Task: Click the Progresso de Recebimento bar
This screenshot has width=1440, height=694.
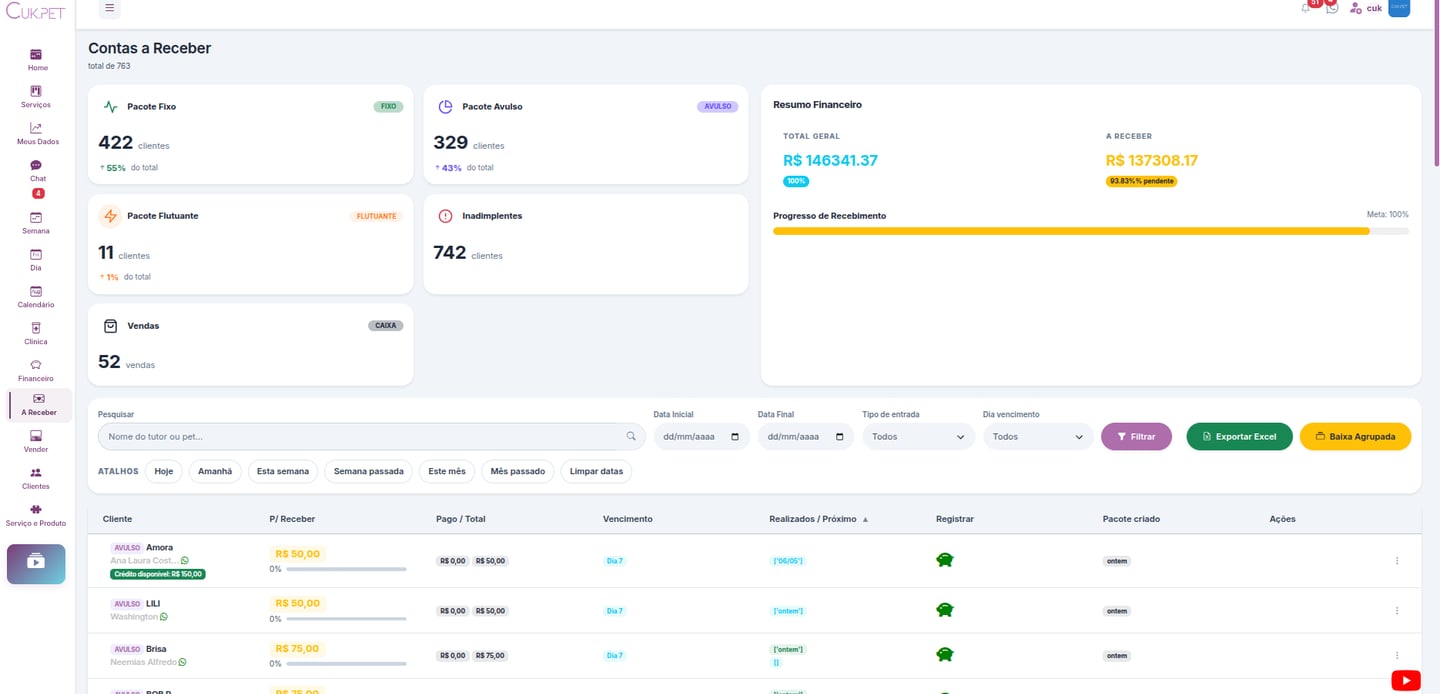Action: click(x=1091, y=231)
